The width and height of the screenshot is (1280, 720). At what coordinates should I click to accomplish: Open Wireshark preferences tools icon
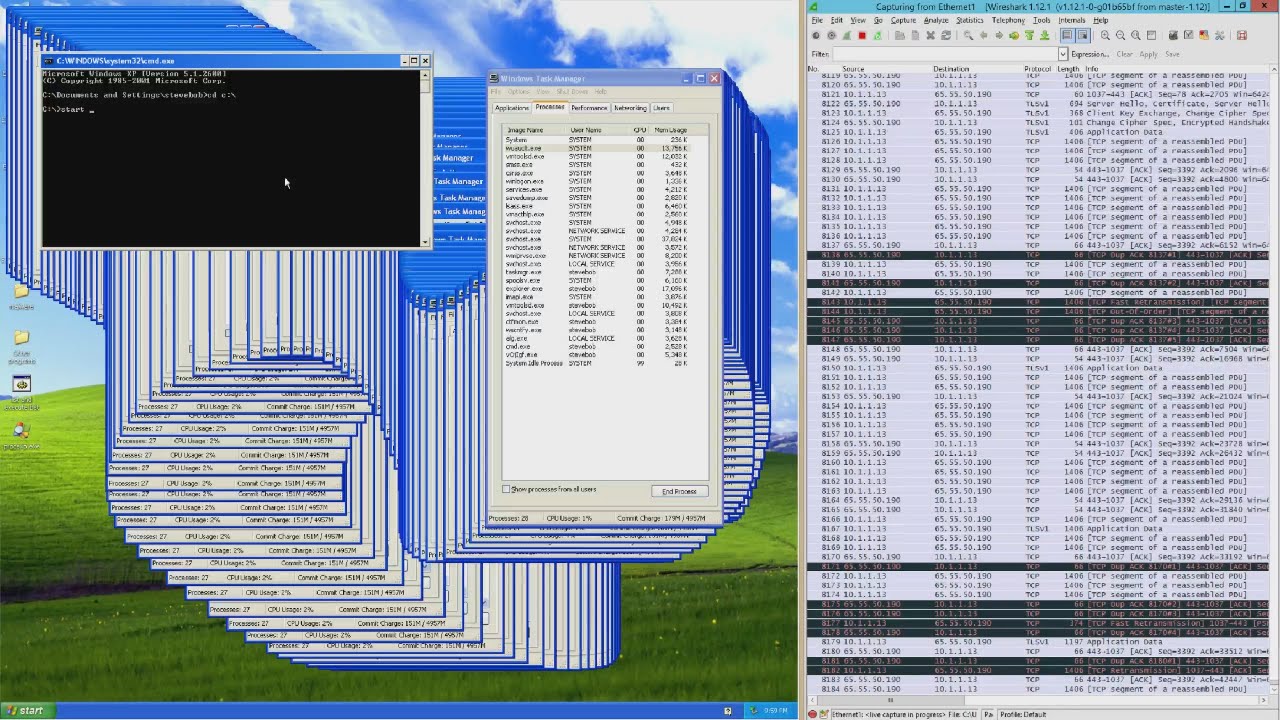point(1219,35)
